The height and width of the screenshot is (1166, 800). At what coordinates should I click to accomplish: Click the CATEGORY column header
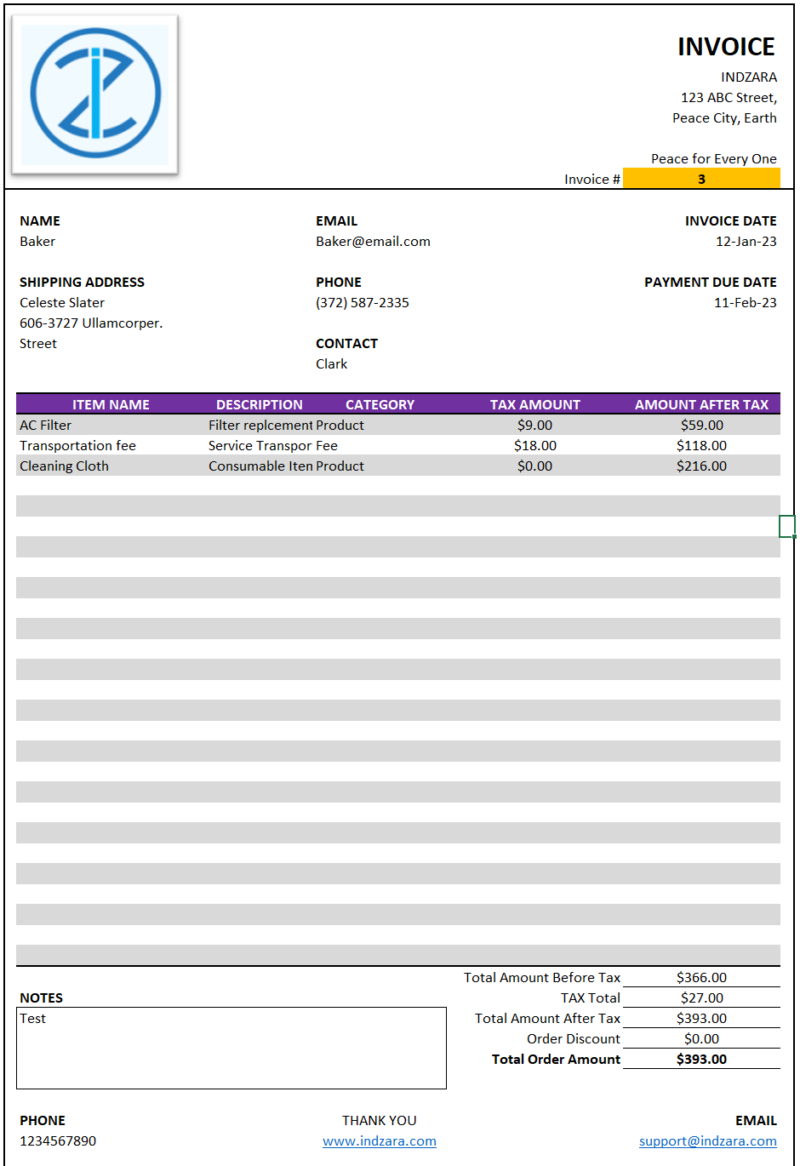[x=380, y=404]
